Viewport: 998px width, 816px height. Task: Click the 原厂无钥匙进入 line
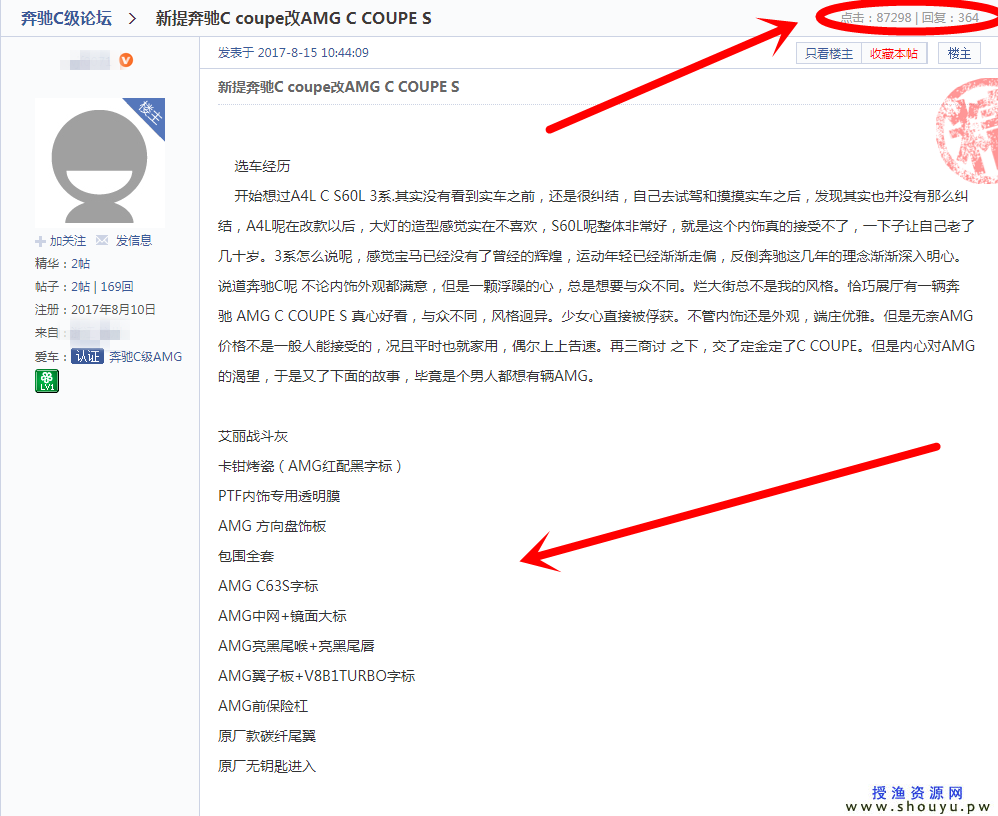tap(267, 766)
